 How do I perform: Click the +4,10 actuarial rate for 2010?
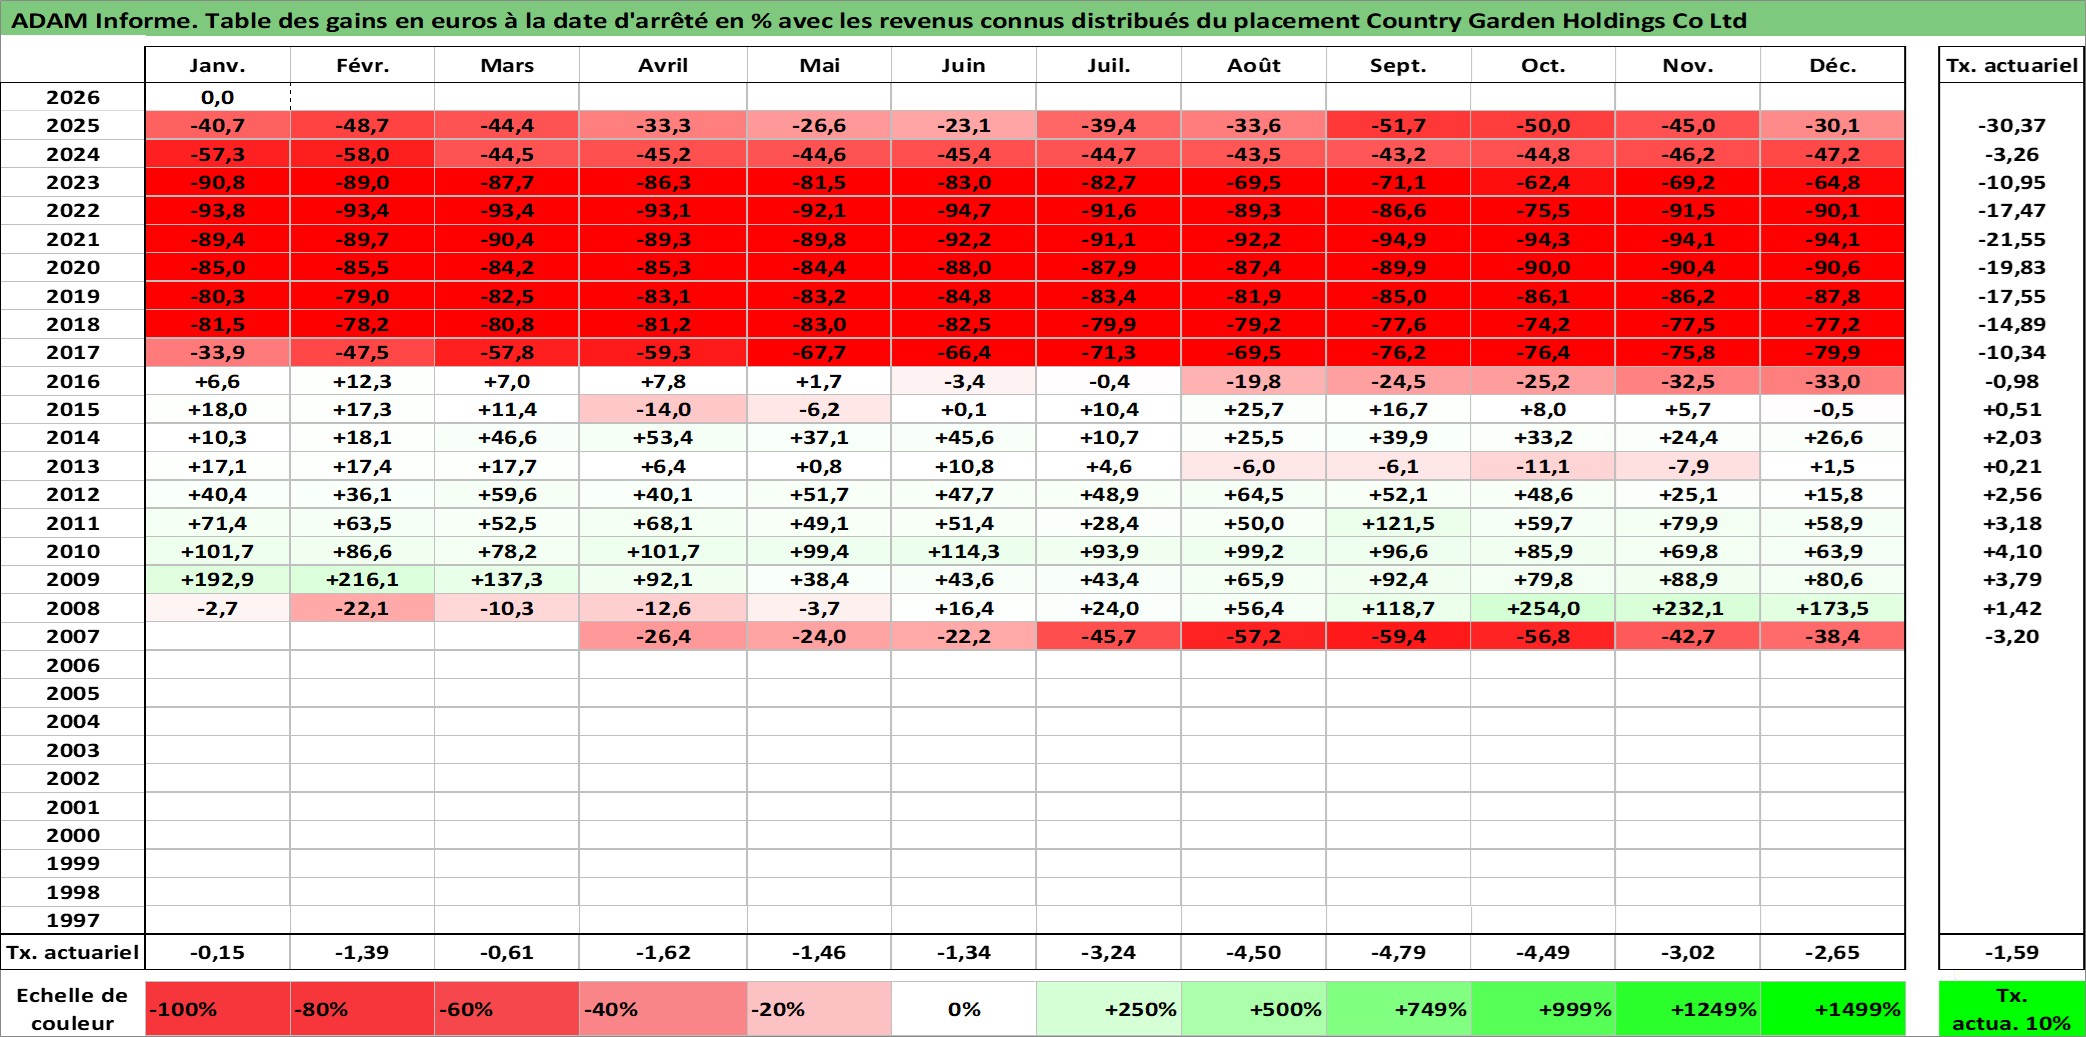(x=2011, y=551)
